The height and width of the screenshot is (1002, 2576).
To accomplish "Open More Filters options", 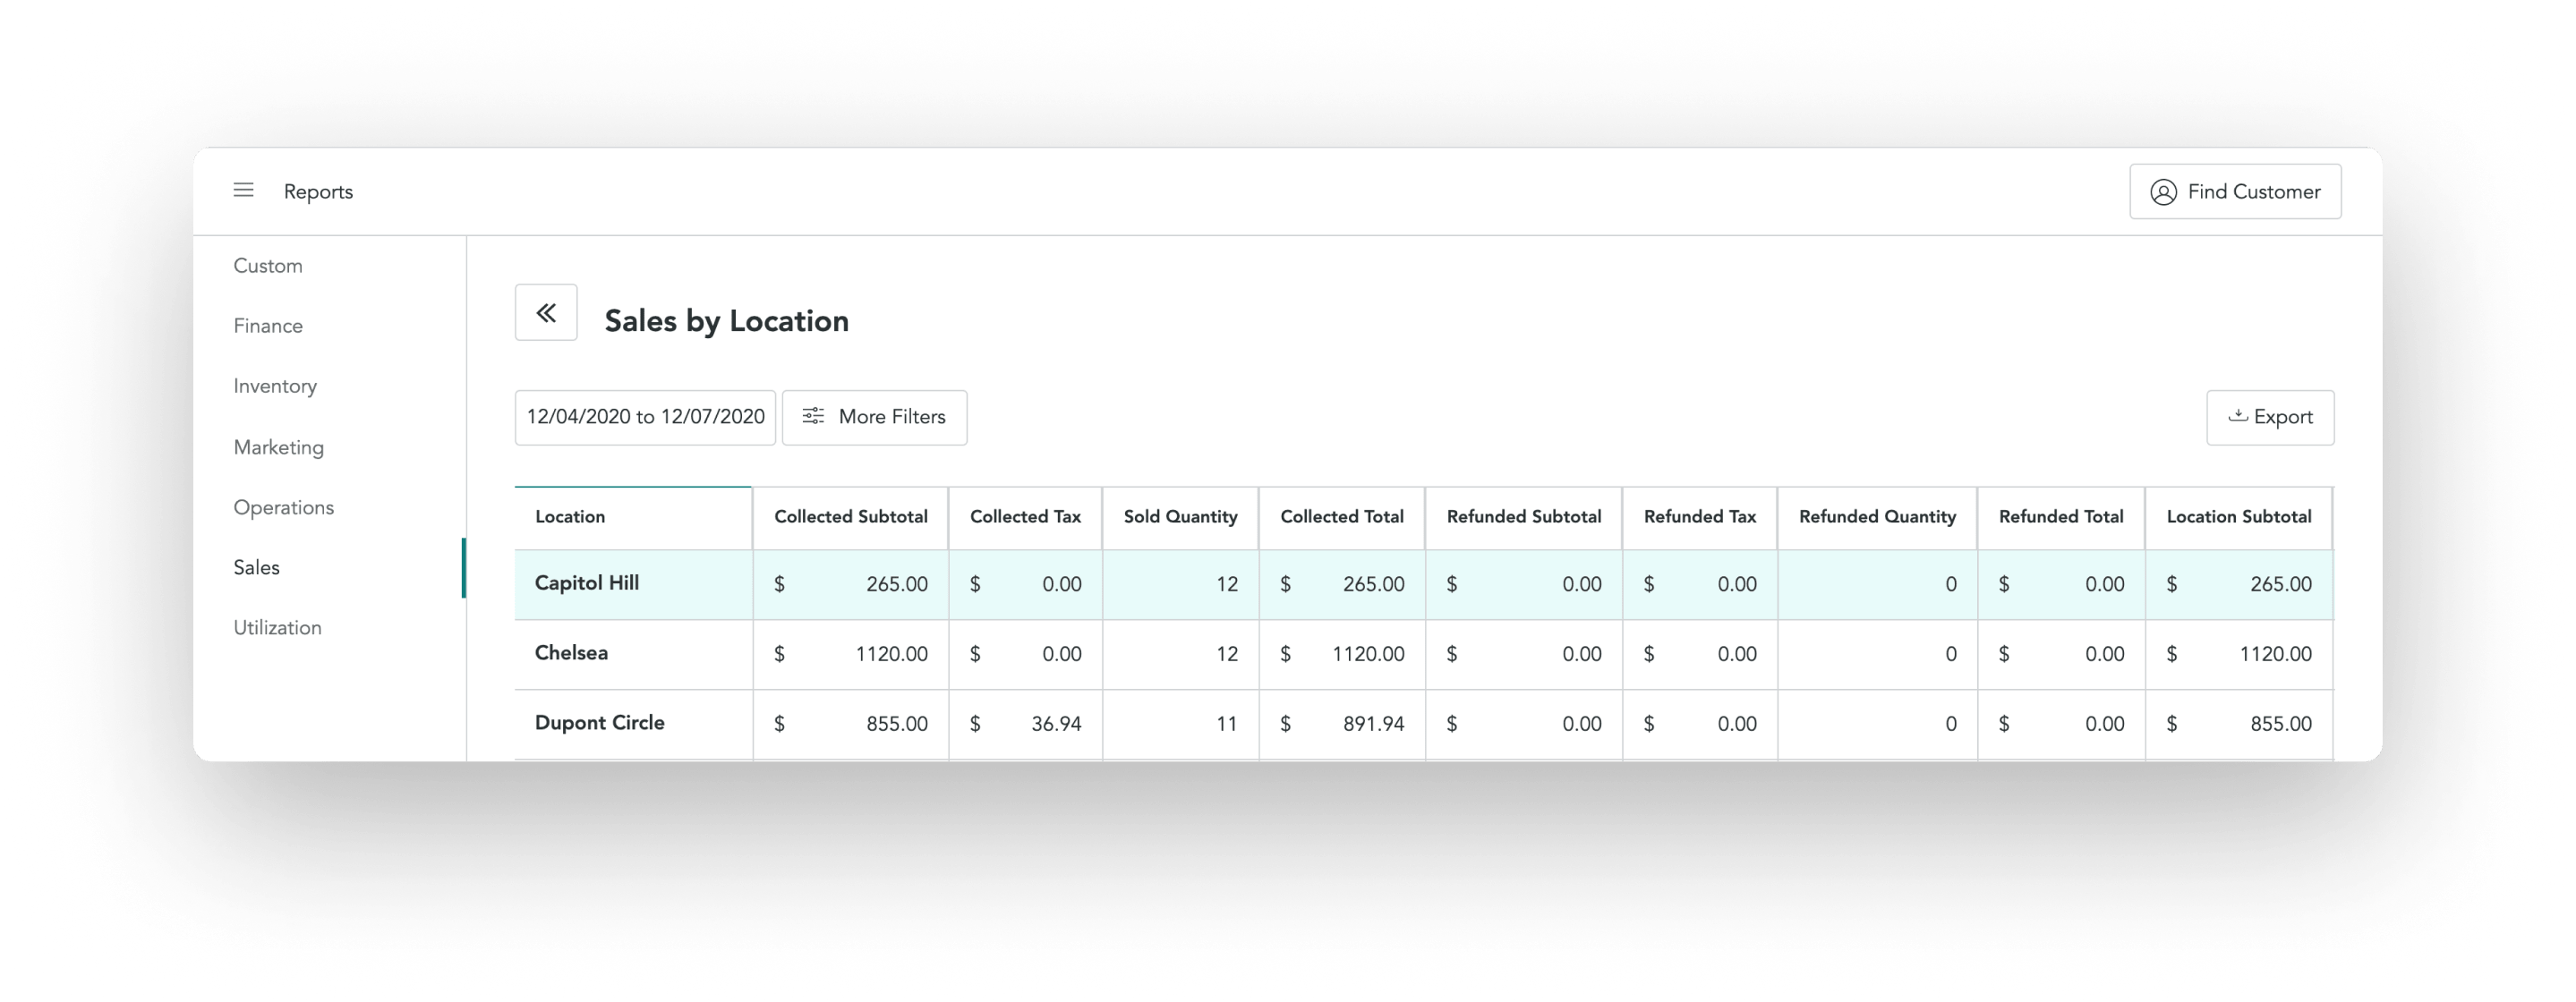I will (891, 417).
